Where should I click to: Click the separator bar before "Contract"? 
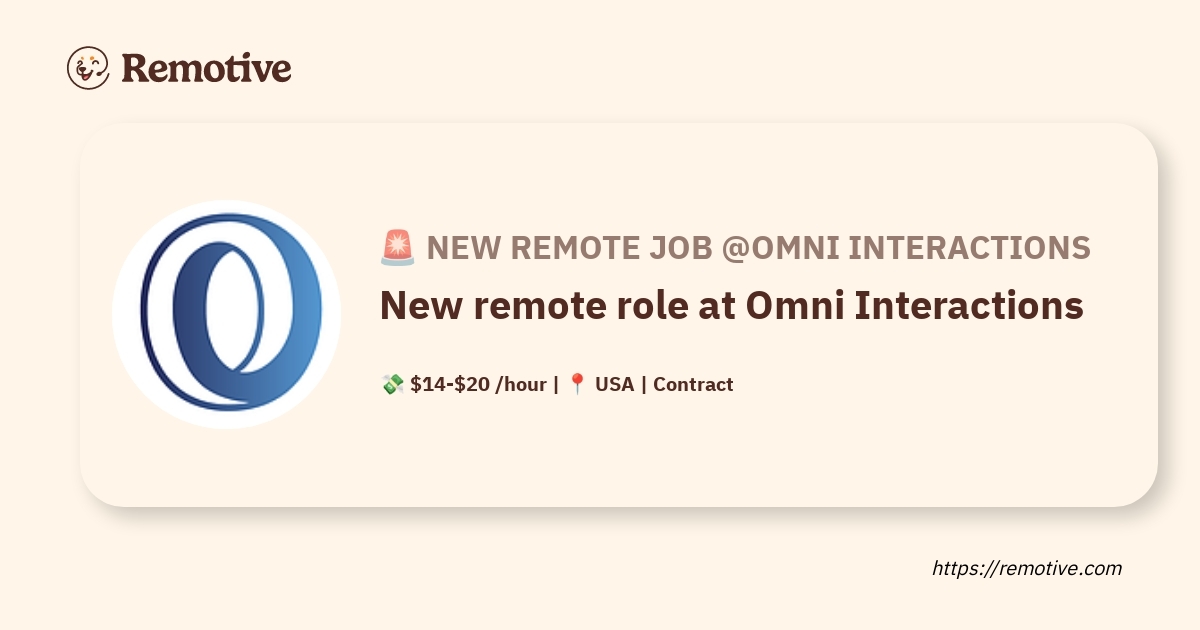coord(644,384)
